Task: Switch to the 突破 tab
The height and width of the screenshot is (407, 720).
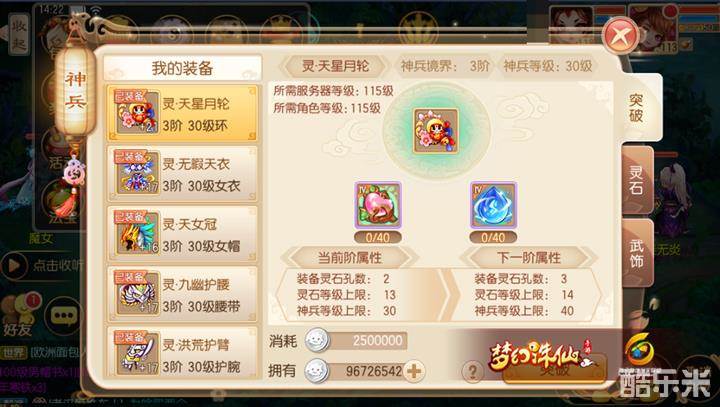Action: pyautogui.click(x=637, y=108)
